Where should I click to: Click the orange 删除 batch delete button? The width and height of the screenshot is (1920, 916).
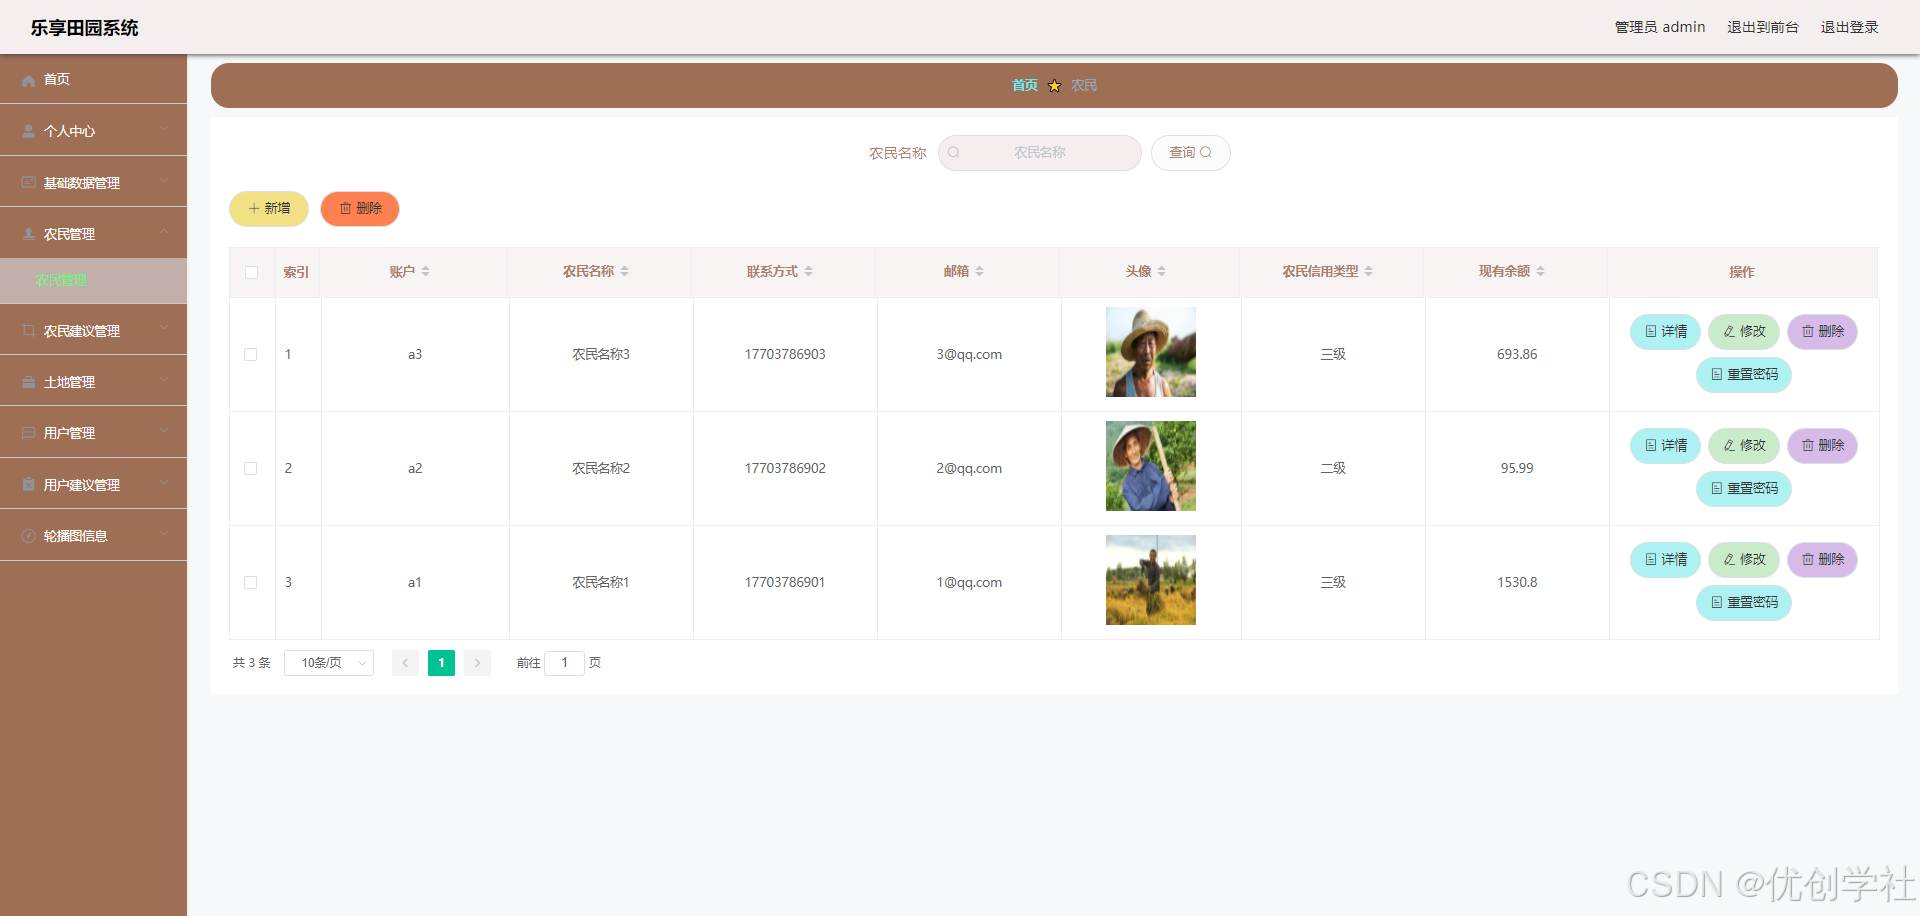point(360,209)
